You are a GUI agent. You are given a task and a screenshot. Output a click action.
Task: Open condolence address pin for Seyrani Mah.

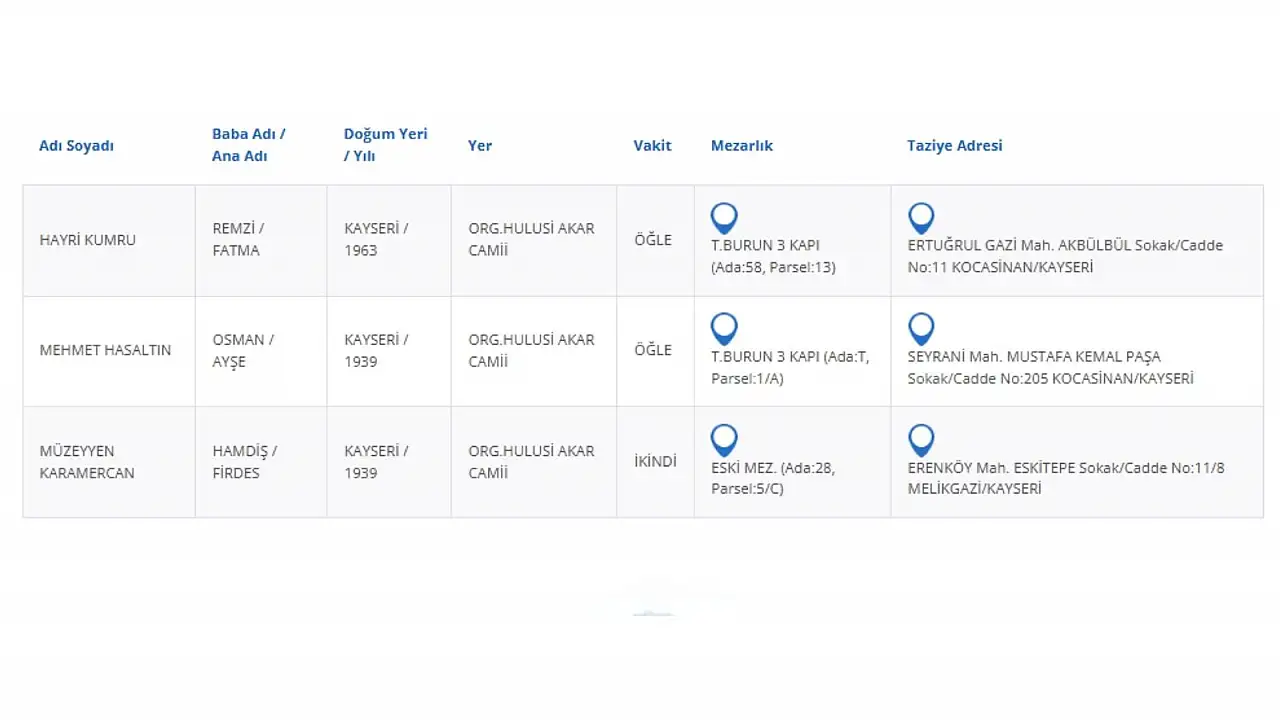pos(921,329)
